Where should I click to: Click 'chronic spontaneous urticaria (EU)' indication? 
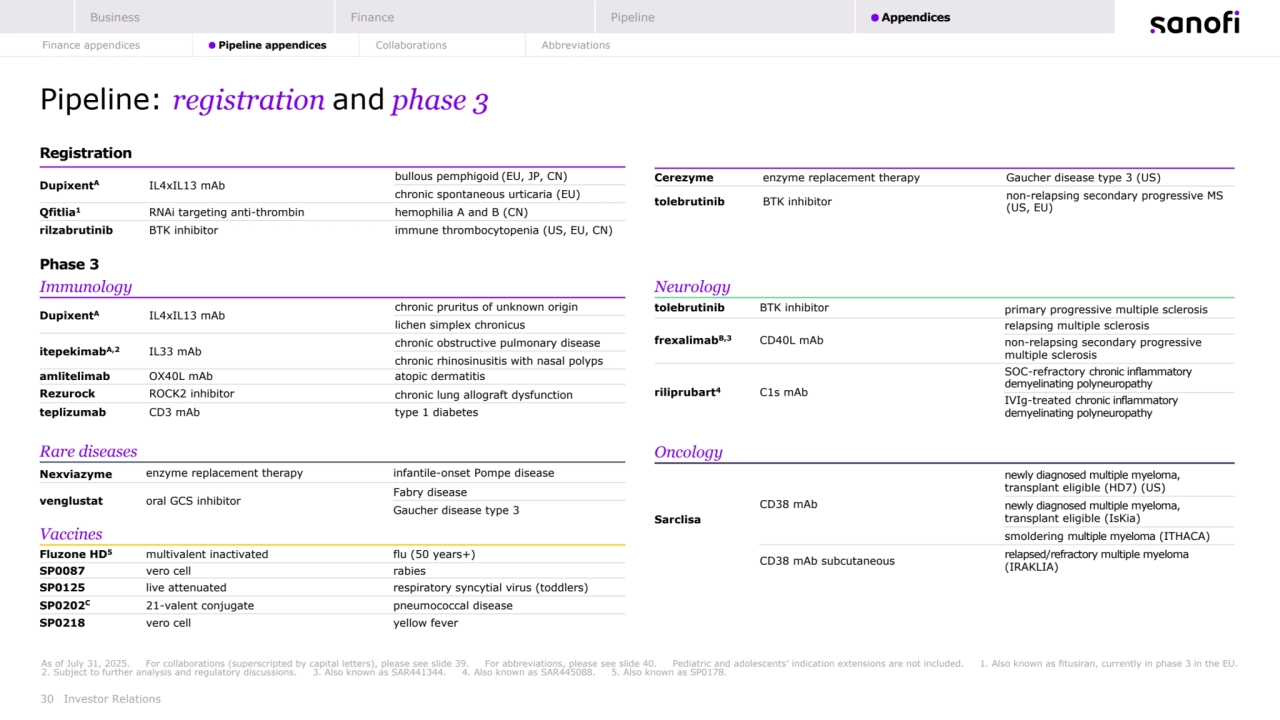point(487,194)
